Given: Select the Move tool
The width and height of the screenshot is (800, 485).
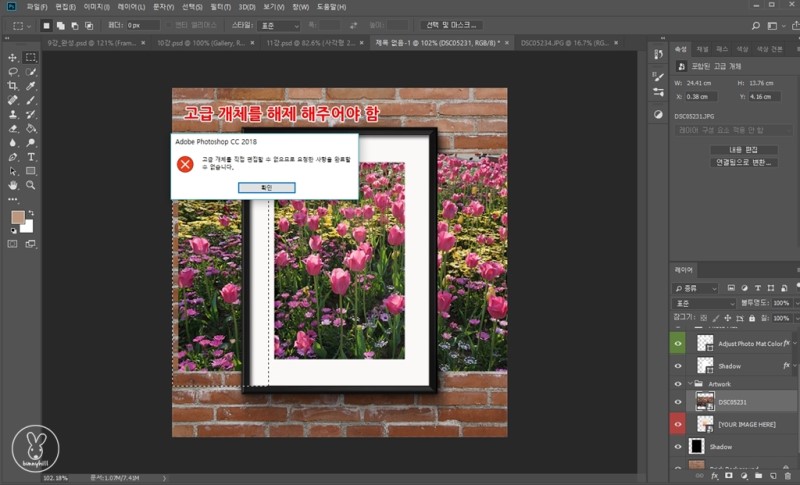Looking at the screenshot, I should [13, 58].
